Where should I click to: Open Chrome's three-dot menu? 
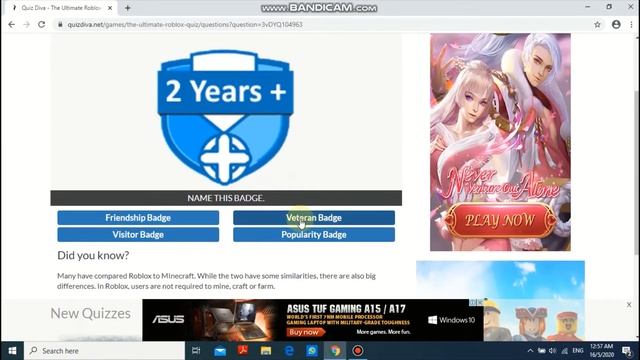pos(631,24)
